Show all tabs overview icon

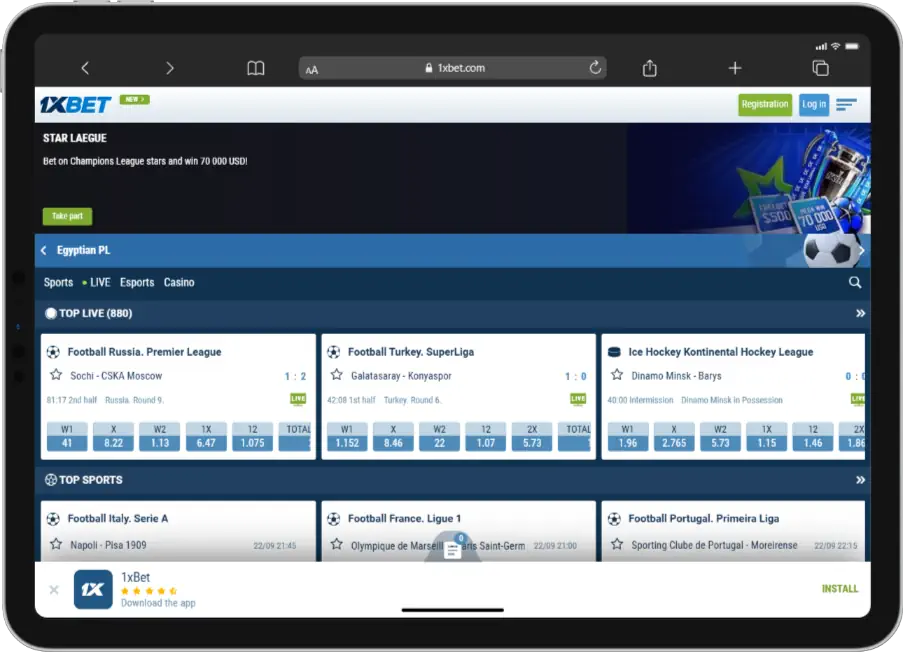[x=821, y=68]
